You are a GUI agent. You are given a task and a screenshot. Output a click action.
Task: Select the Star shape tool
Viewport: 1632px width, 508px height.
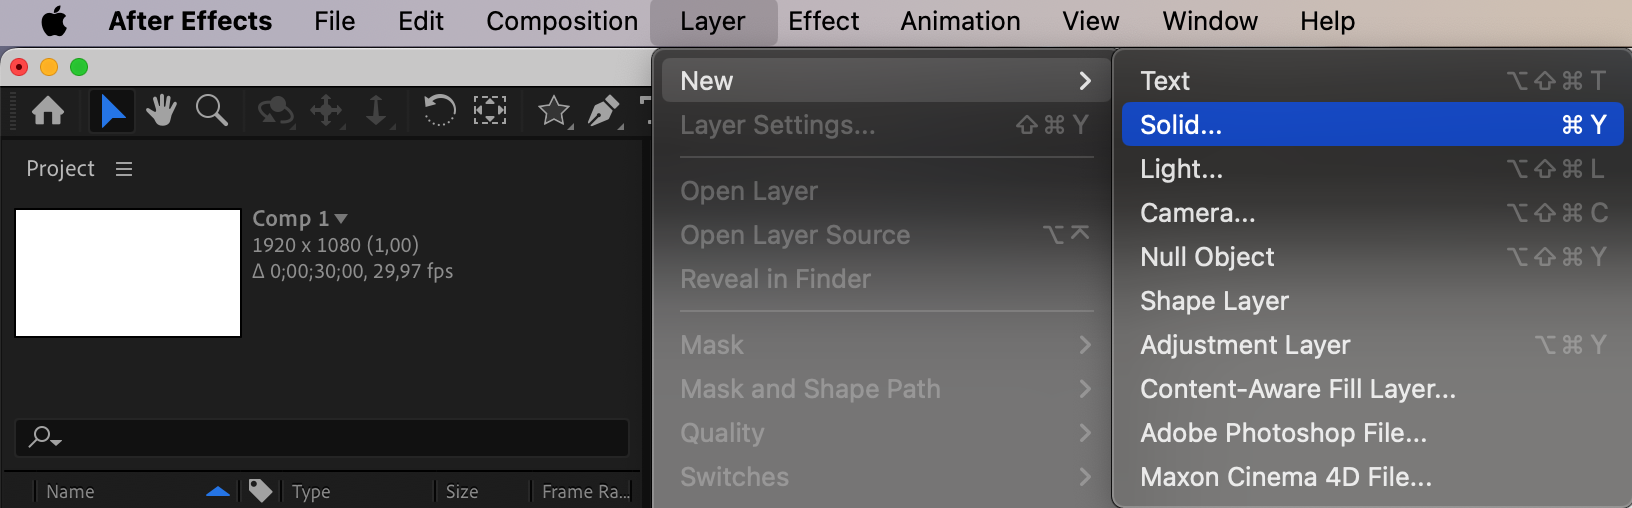tap(554, 110)
